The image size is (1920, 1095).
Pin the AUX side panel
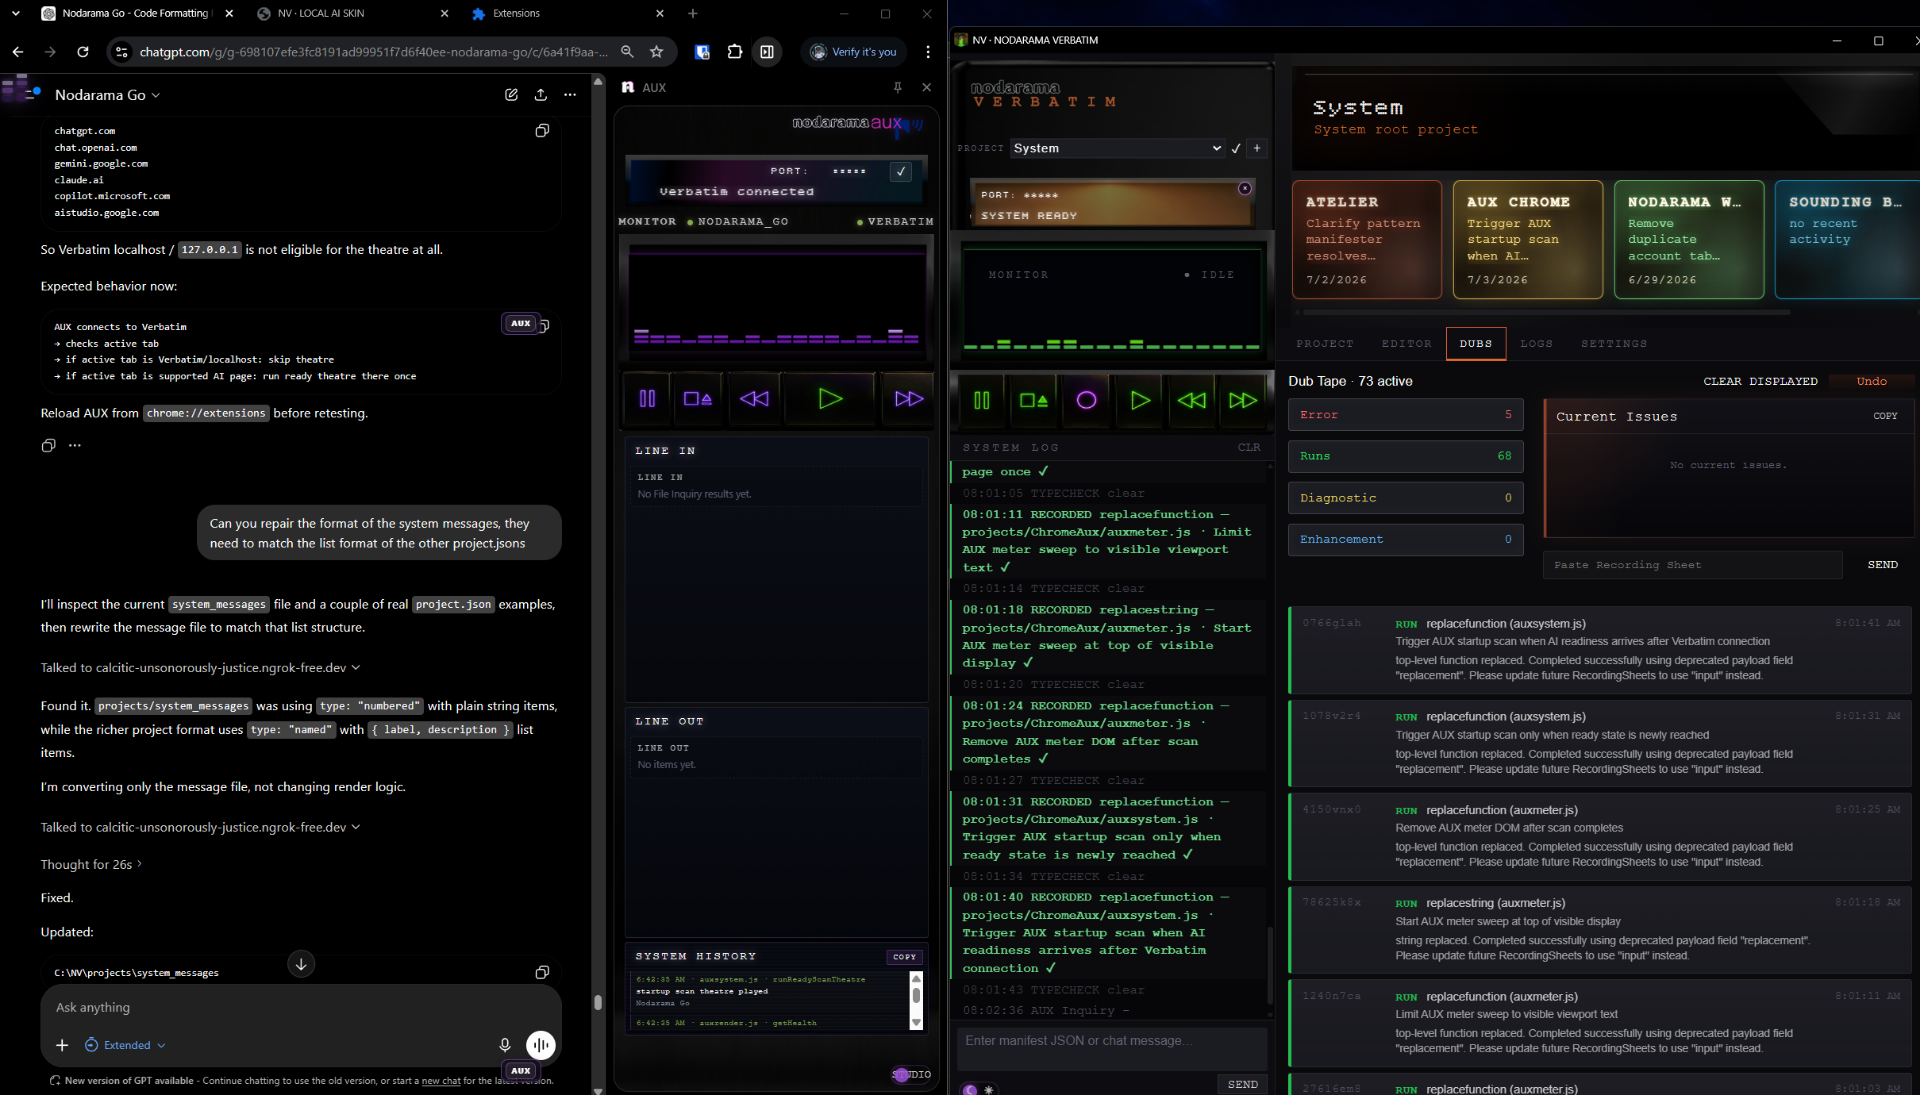click(897, 88)
